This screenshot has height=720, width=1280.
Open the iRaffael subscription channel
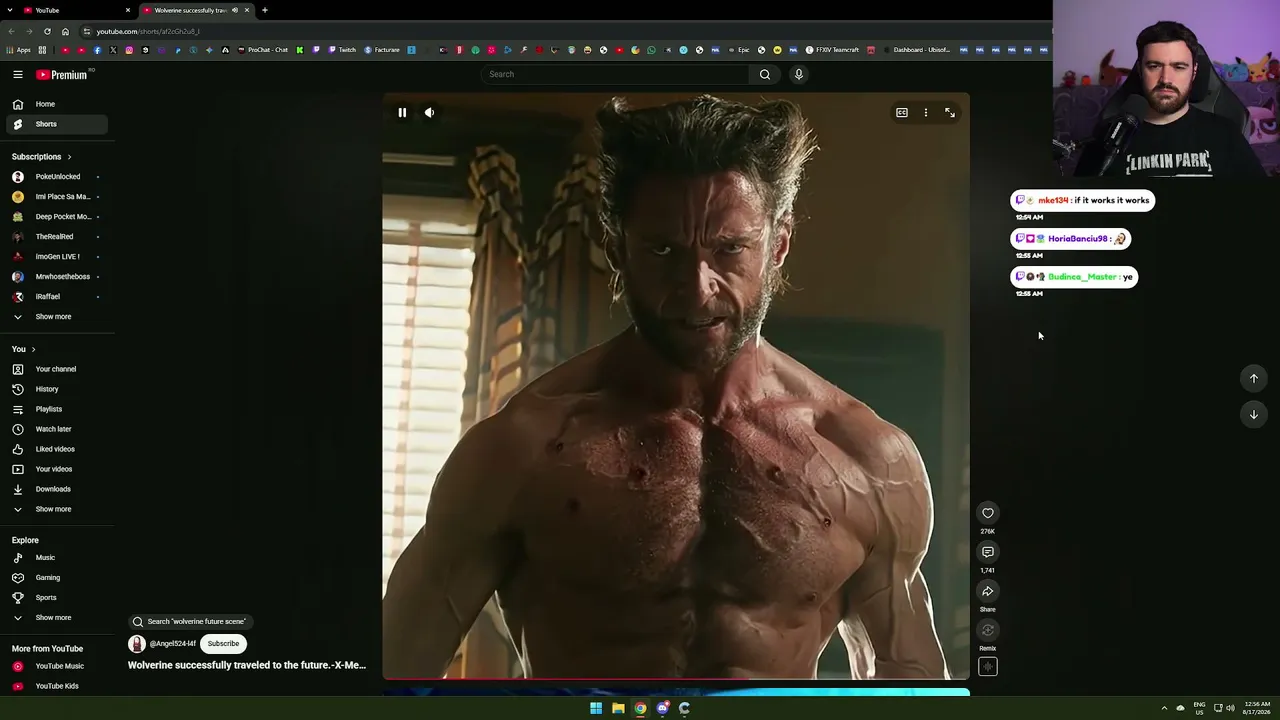(57, 297)
